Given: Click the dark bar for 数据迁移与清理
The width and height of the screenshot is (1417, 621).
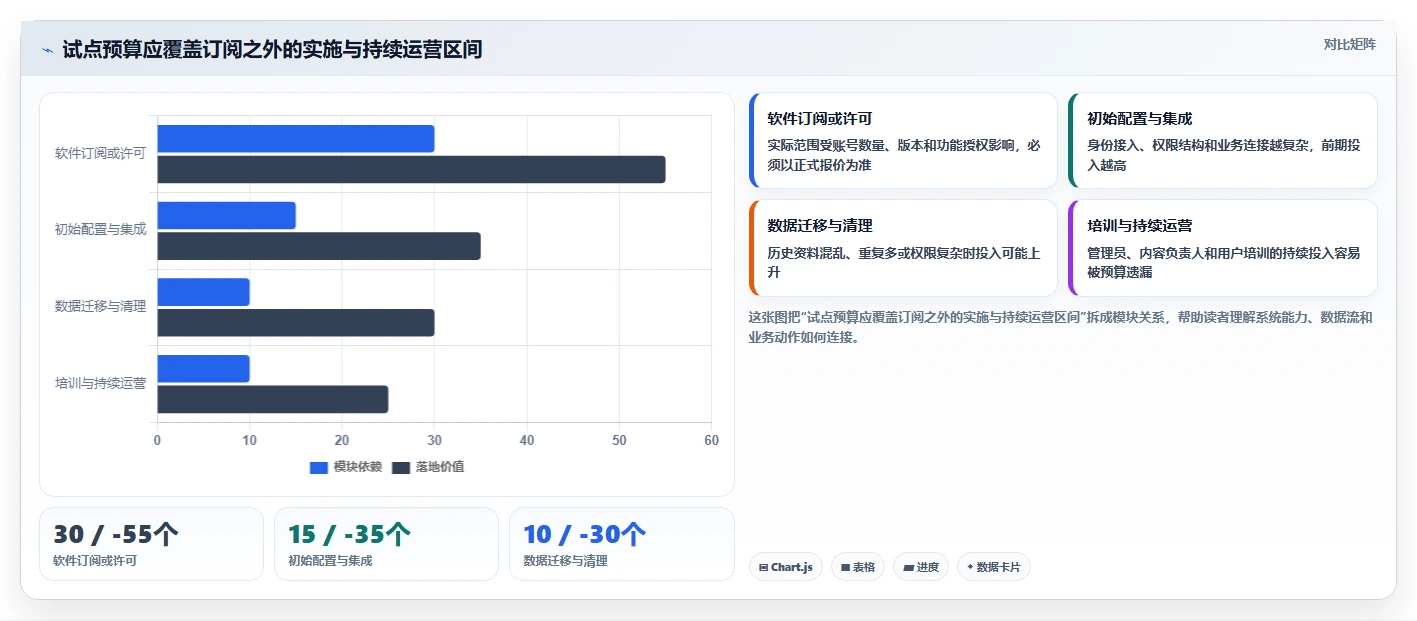Looking at the screenshot, I should [x=296, y=323].
